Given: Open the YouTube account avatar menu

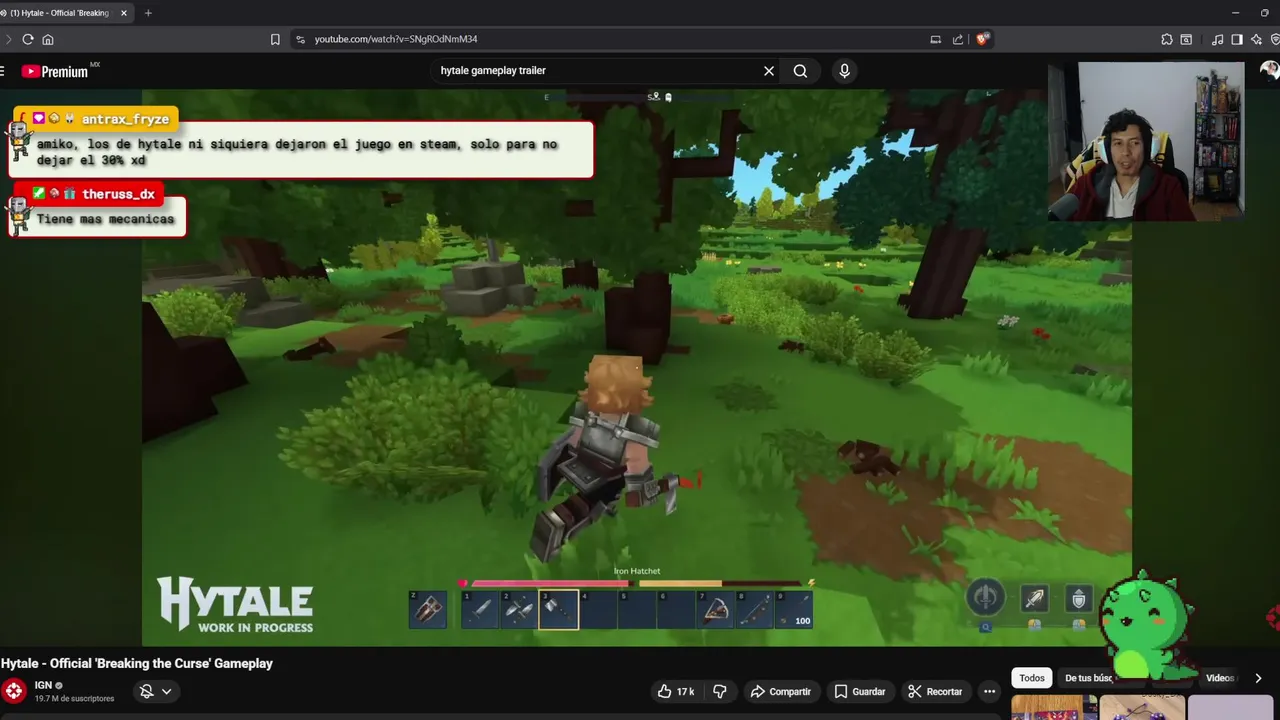Looking at the screenshot, I should coord(1269,70).
